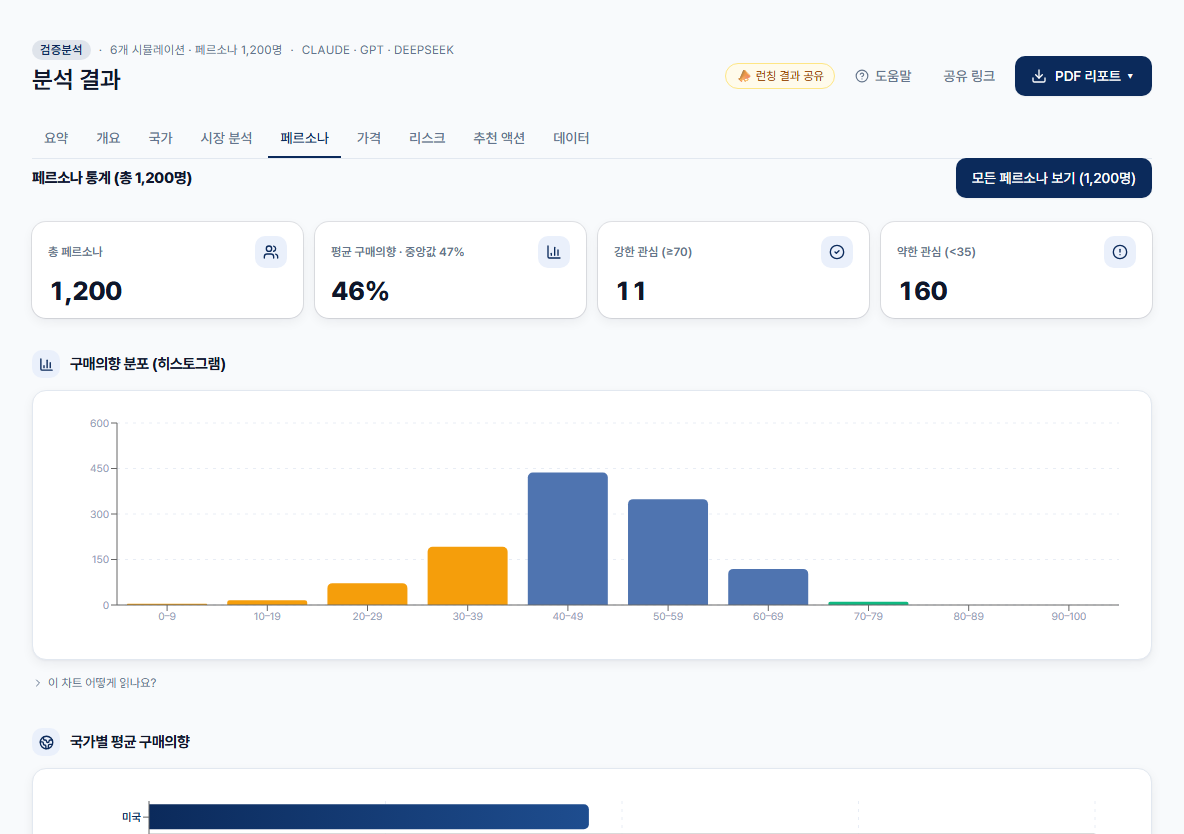The height and width of the screenshot is (834, 1184).
Task: Open the PDF 리포트 dropdown arrow
Action: tap(1130, 76)
